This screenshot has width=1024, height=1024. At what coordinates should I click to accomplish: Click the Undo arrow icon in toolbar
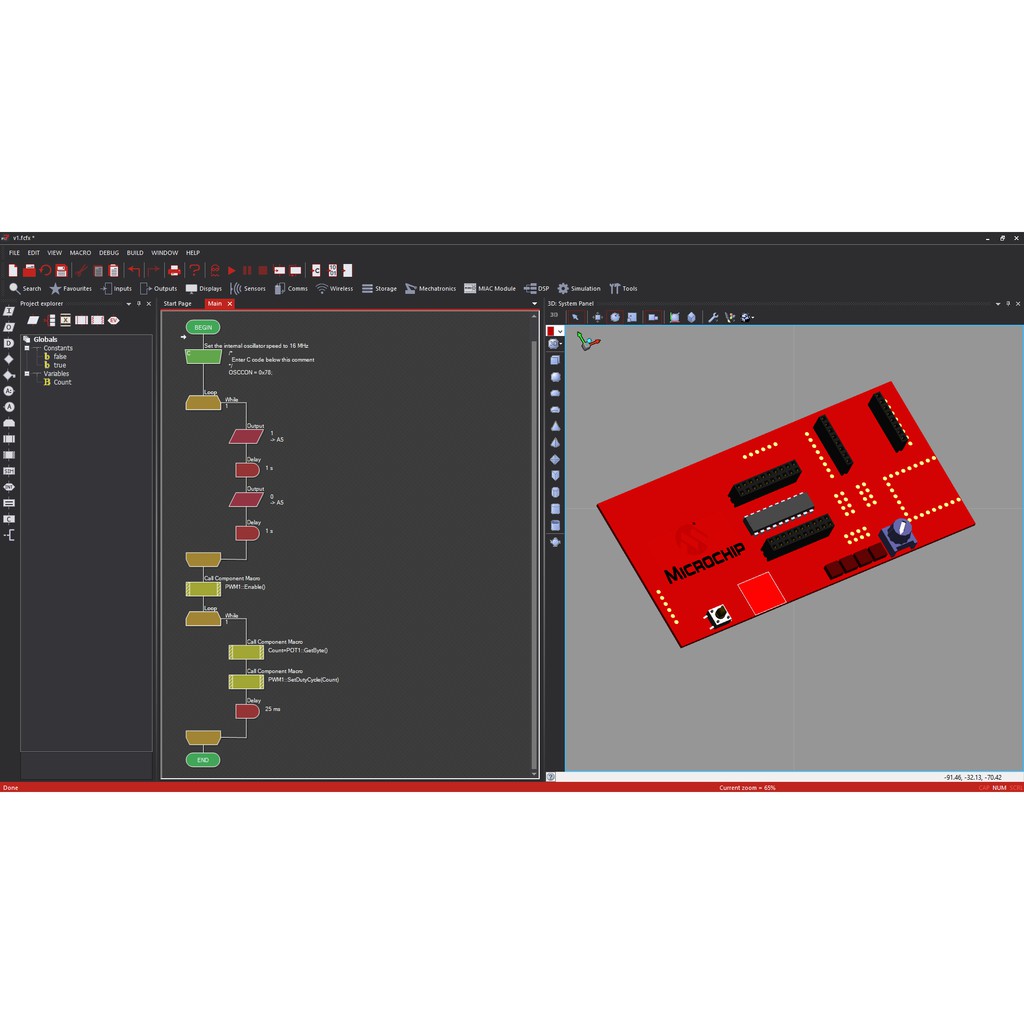click(134, 270)
